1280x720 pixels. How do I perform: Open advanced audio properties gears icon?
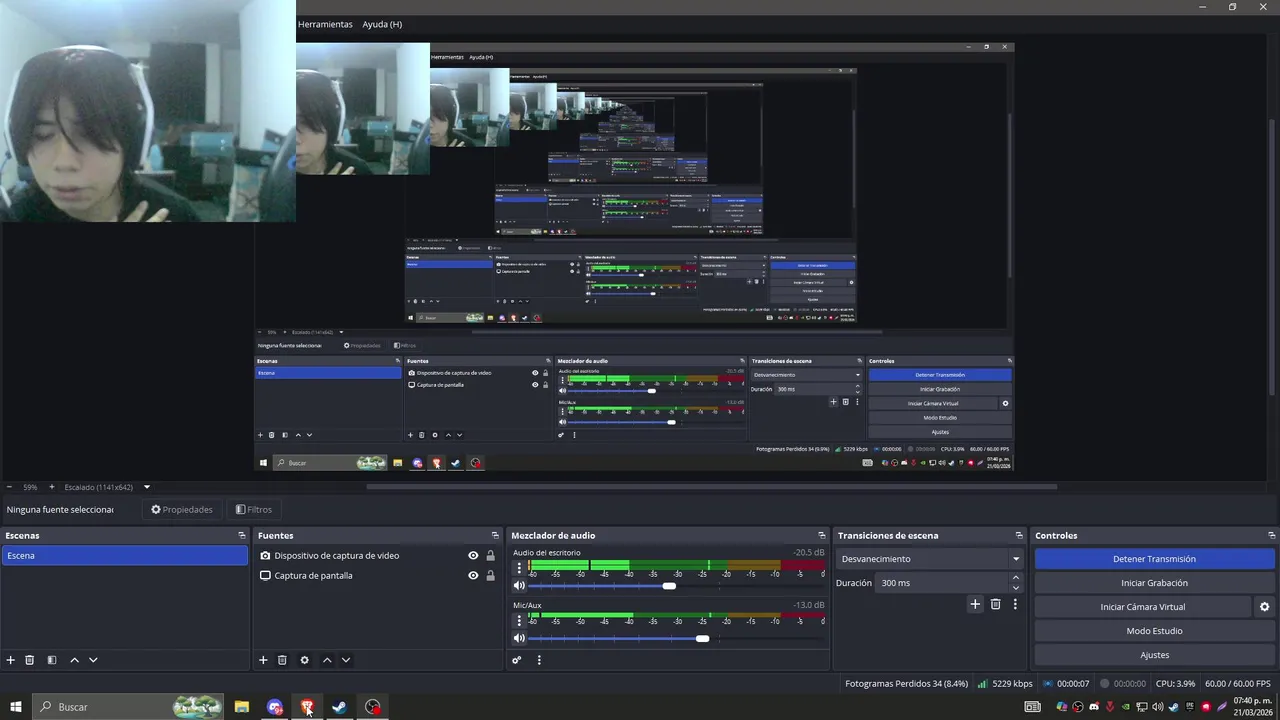click(517, 660)
